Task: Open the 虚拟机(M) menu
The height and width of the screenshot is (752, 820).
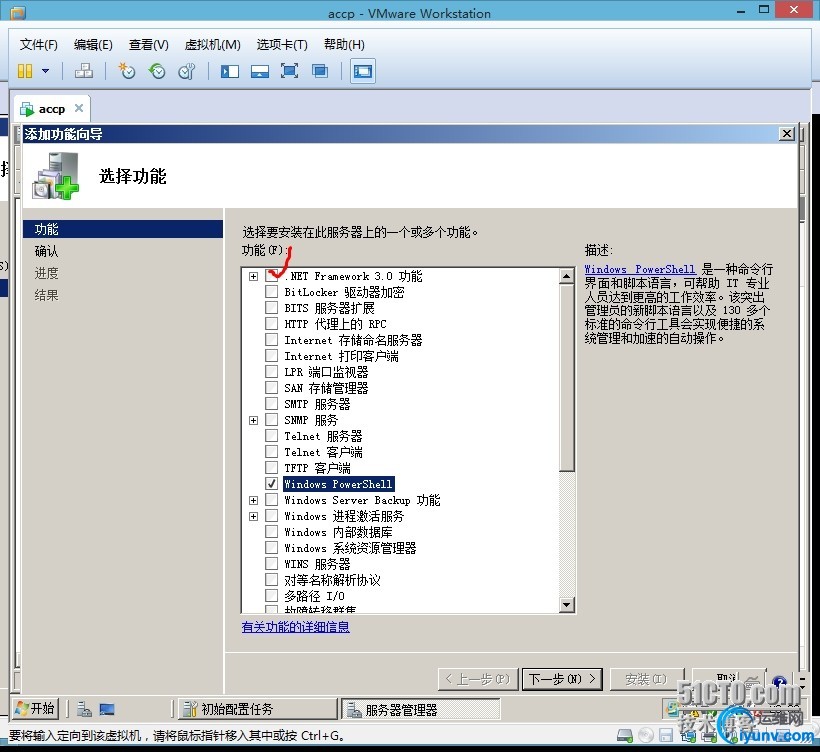Action: pos(212,44)
